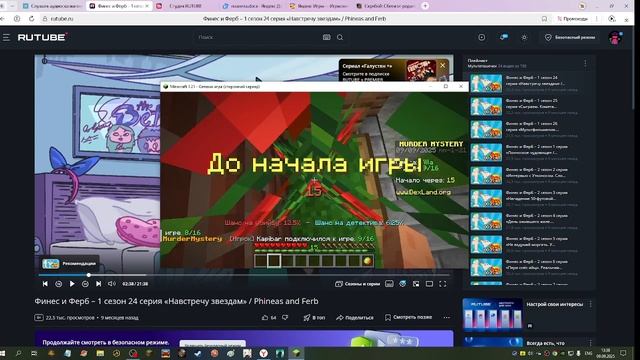This screenshot has width=640, height=360.
Task: Switch to the Яндекс Игры tab
Action: [319, 6]
